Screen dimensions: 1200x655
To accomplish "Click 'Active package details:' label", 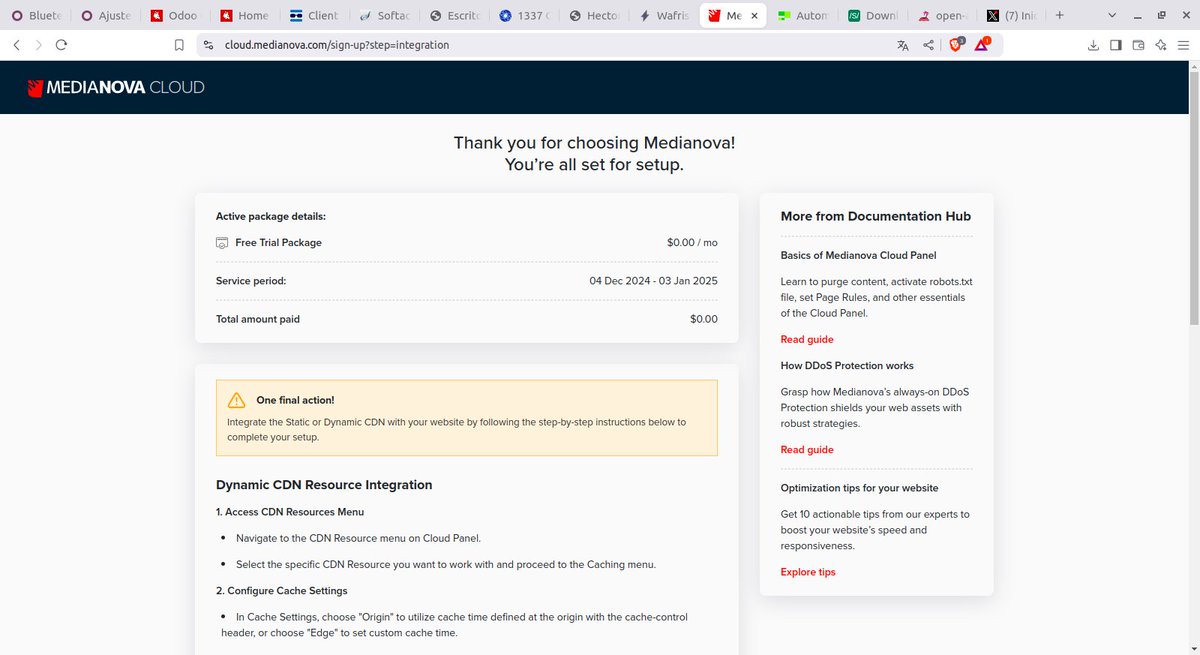I will 271,216.
